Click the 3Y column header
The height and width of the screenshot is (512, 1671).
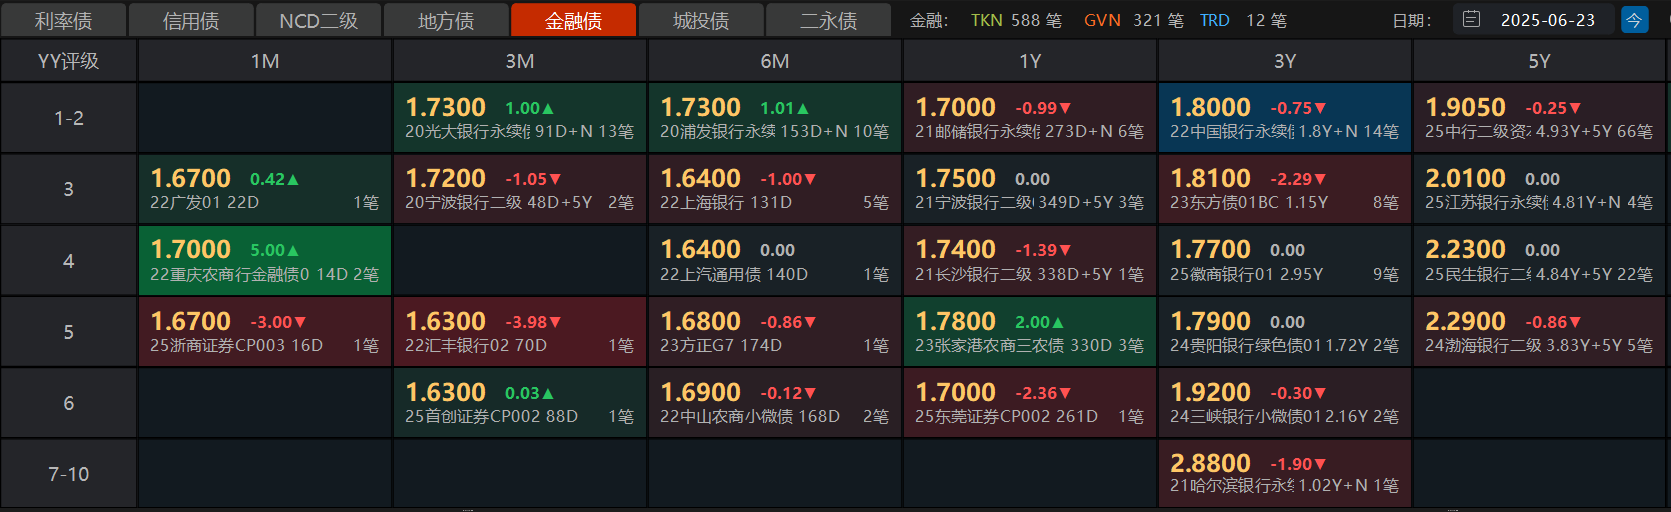click(1285, 61)
